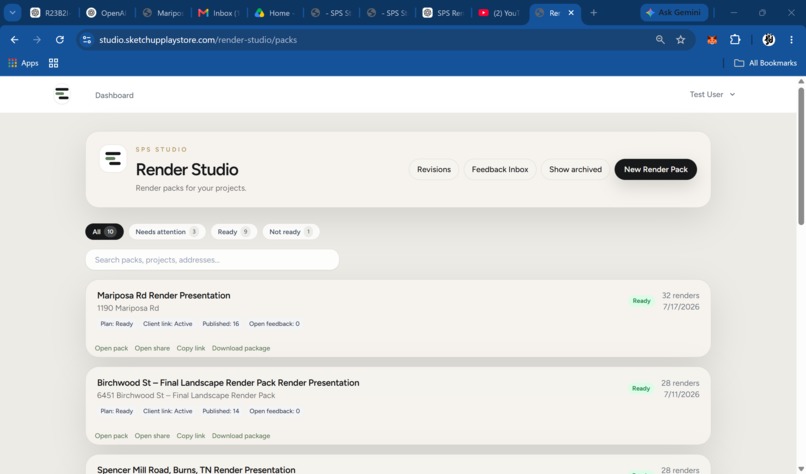Create a New Render Pack

tap(655, 169)
